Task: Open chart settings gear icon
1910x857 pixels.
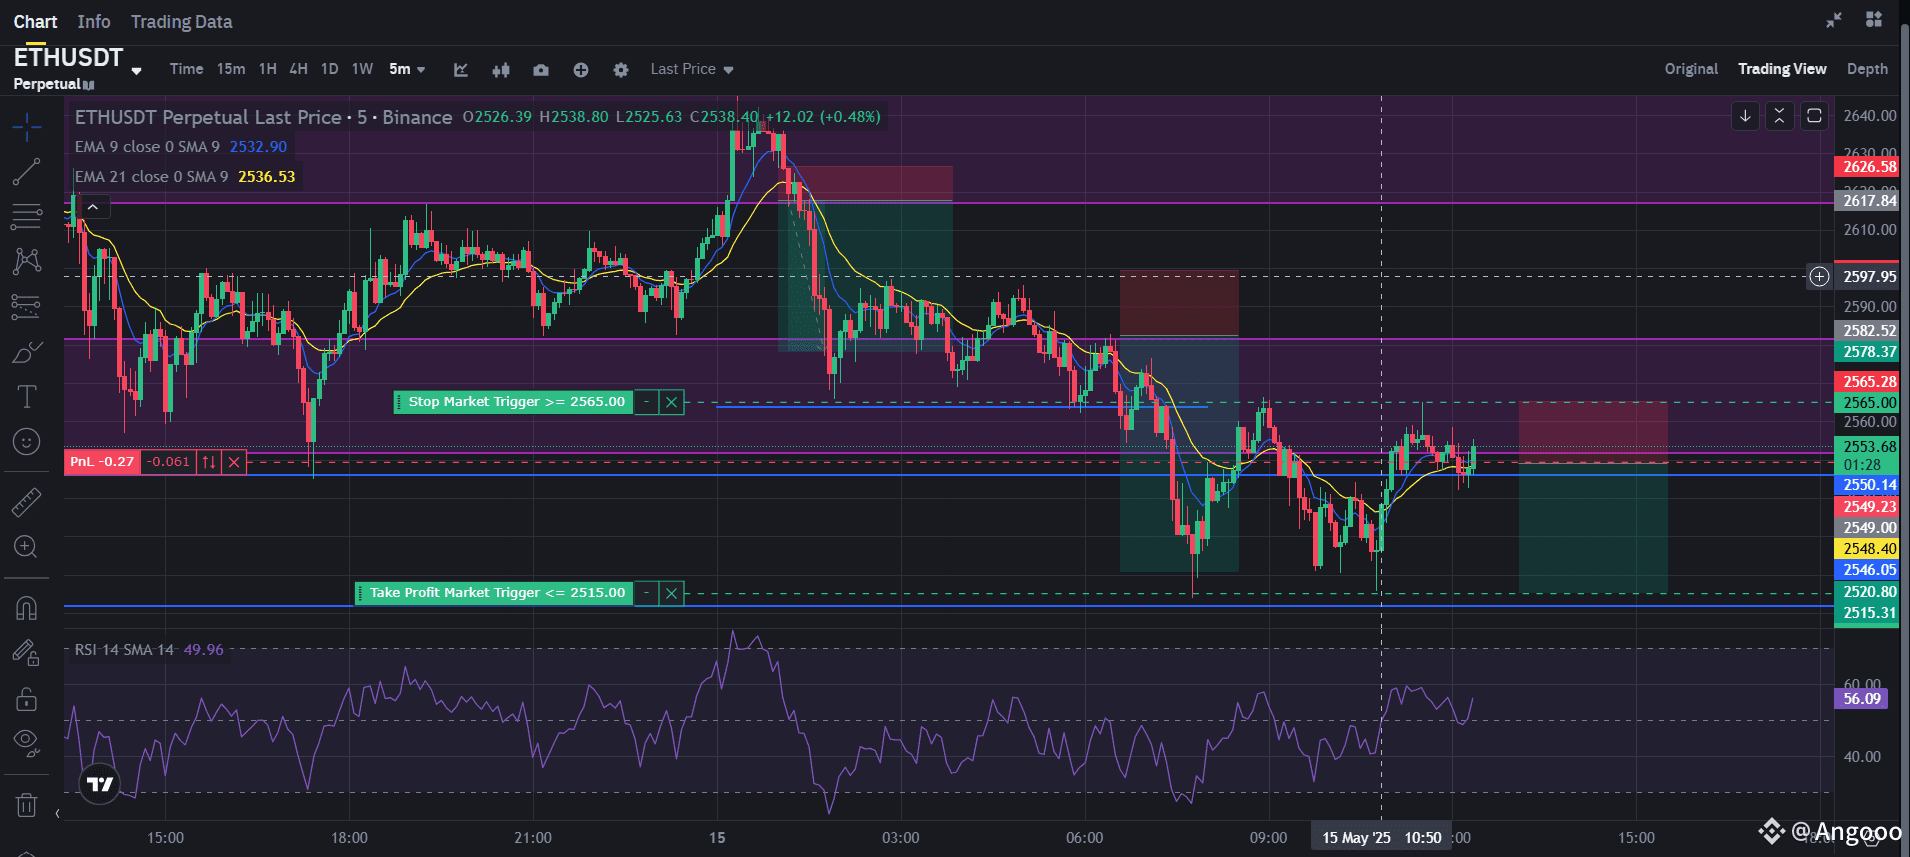Action: [621, 69]
